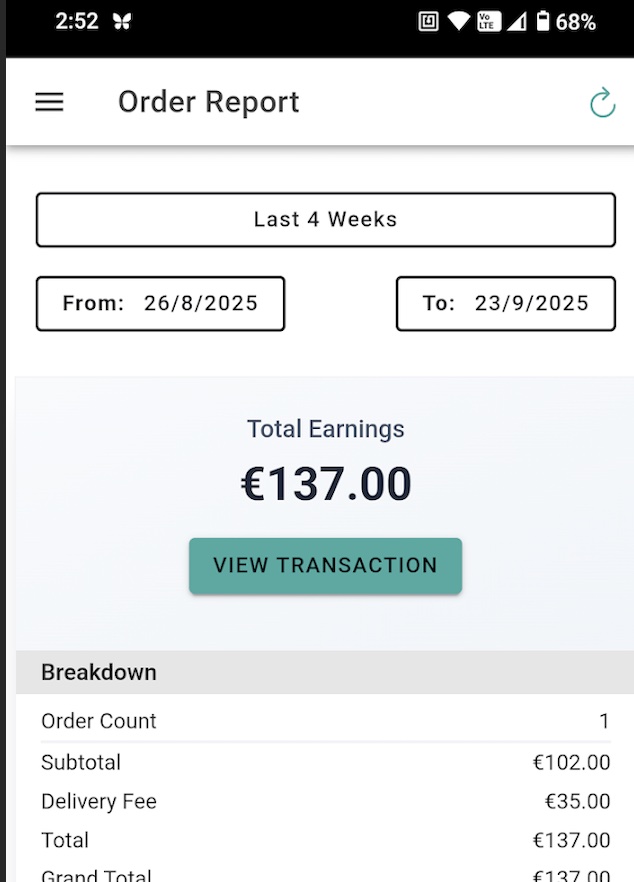The width and height of the screenshot is (634, 882).
Task: Tap the Total Earnings label
Action: coord(326,429)
